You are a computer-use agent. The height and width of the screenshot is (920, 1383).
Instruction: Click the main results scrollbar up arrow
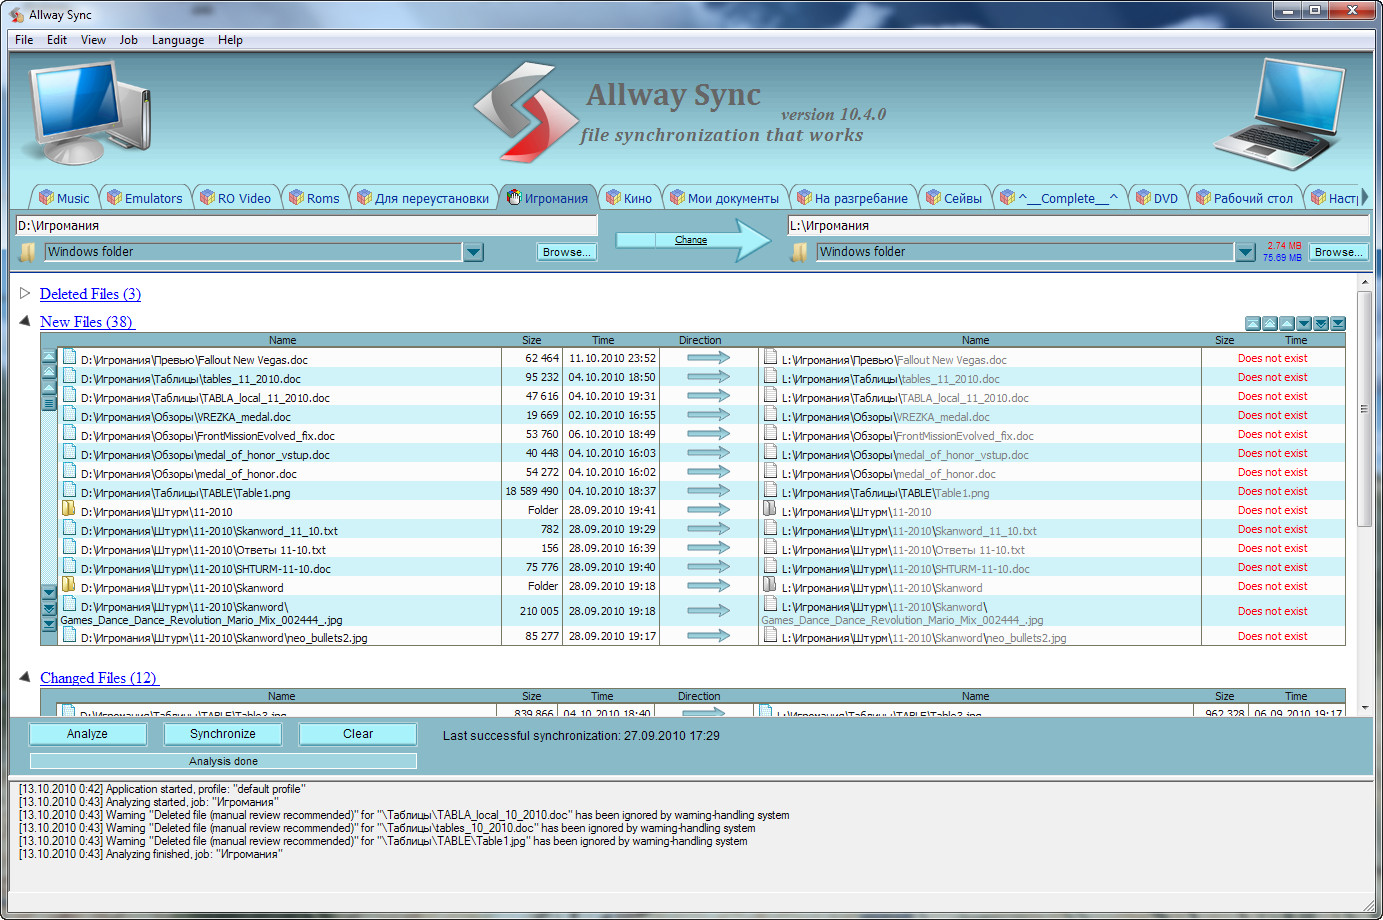pos(1364,283)
